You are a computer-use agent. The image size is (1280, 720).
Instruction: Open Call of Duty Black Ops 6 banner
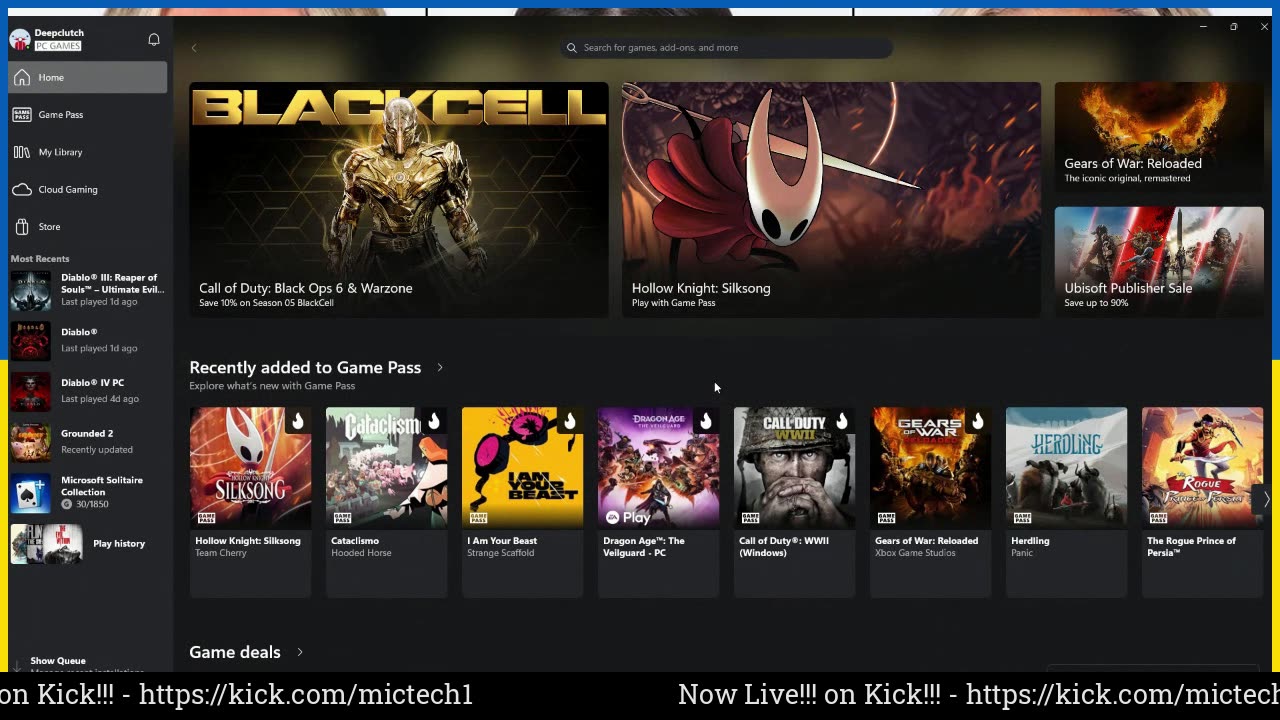[x=398, y=200]
